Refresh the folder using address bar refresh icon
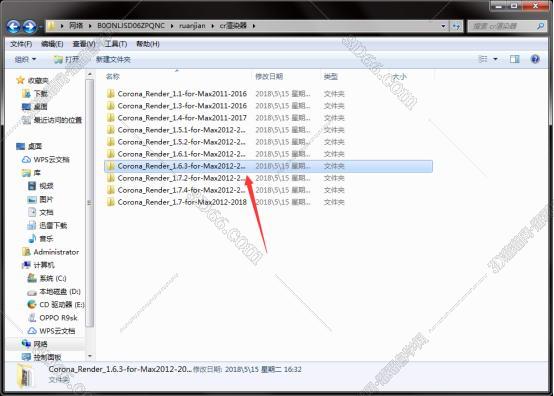The height and width of the screenshot is (396, 554). pyautogui.click(x=456, y=26)
